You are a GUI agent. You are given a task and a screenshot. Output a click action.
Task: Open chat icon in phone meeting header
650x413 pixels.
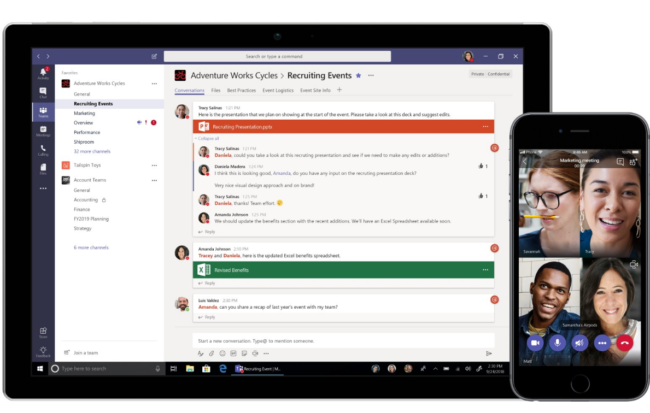[x=620, y=162]
